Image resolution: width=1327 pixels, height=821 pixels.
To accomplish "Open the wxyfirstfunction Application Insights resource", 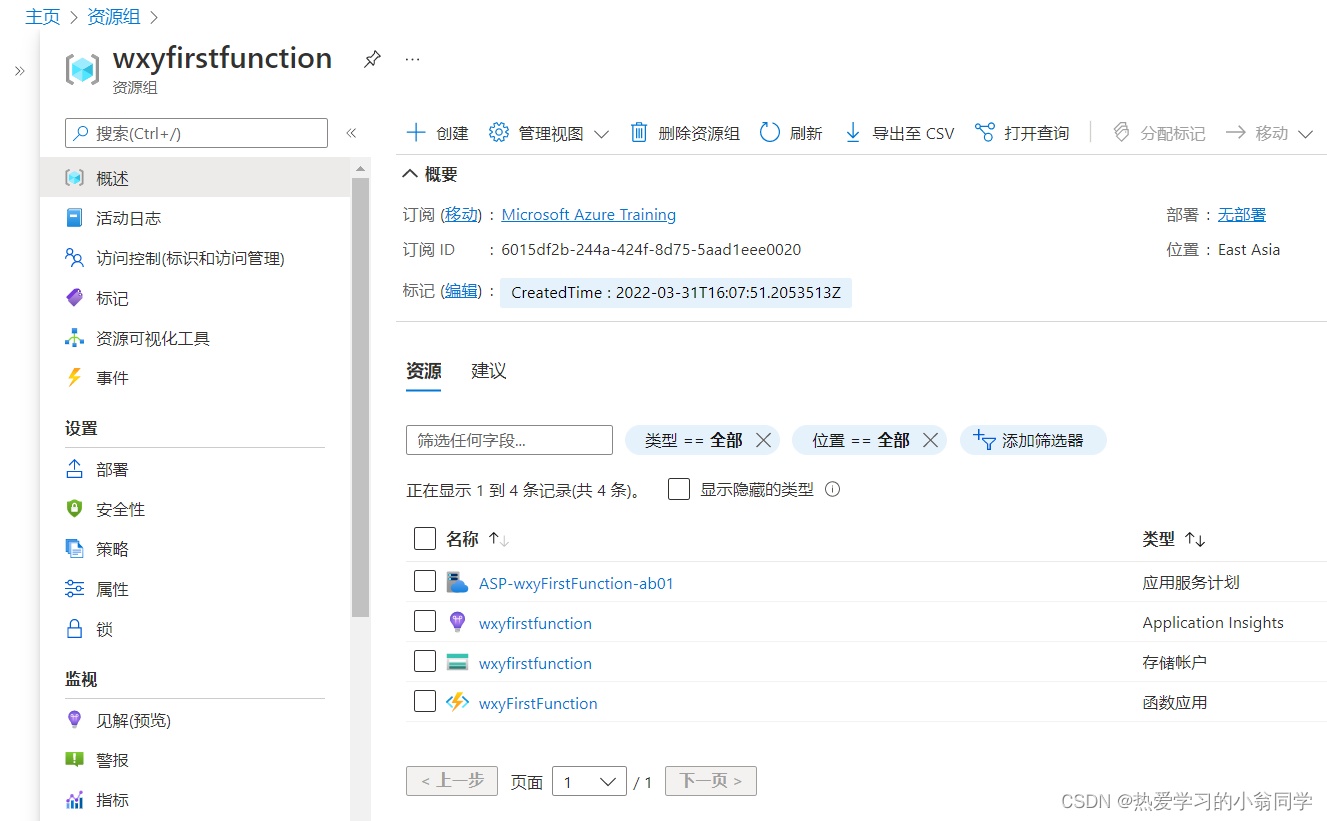I will [535, 623].
